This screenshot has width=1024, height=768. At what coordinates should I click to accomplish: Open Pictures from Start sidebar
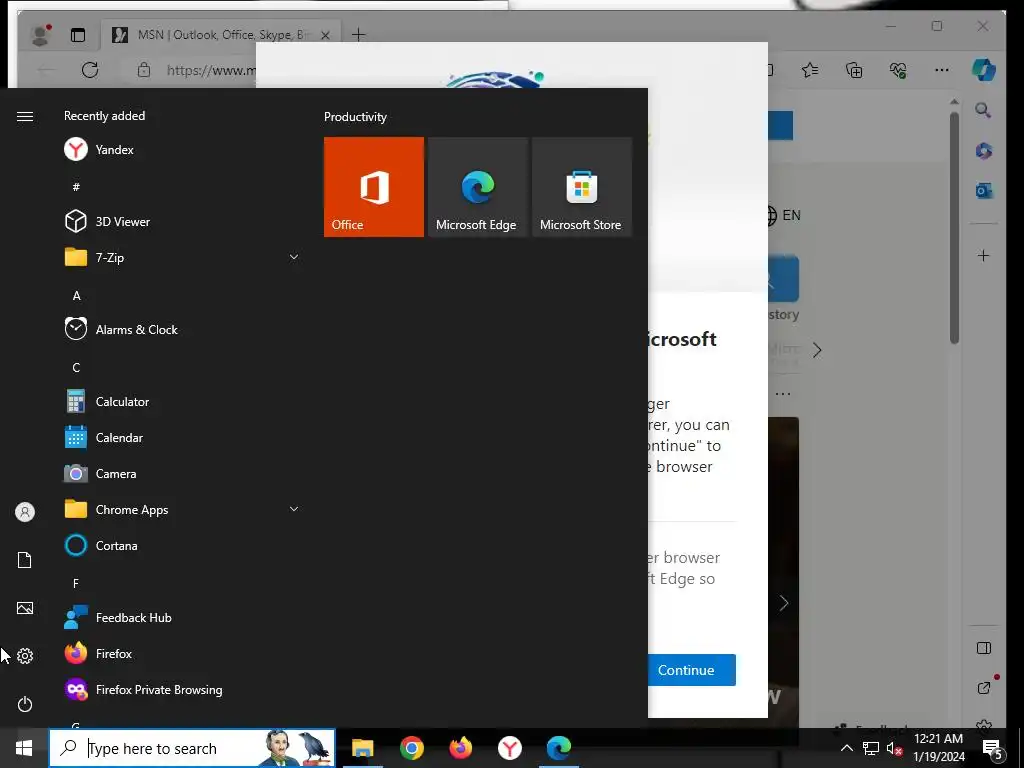click(x=25, y=608)
